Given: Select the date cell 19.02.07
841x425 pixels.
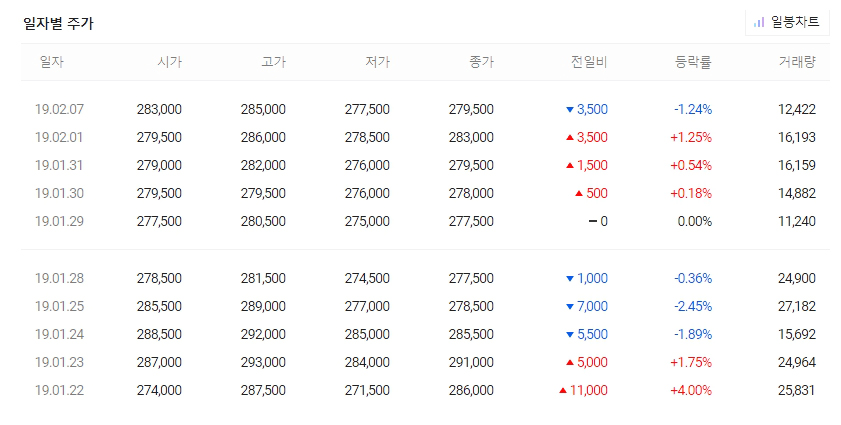Looking at the screenshot, I should 60,109.
